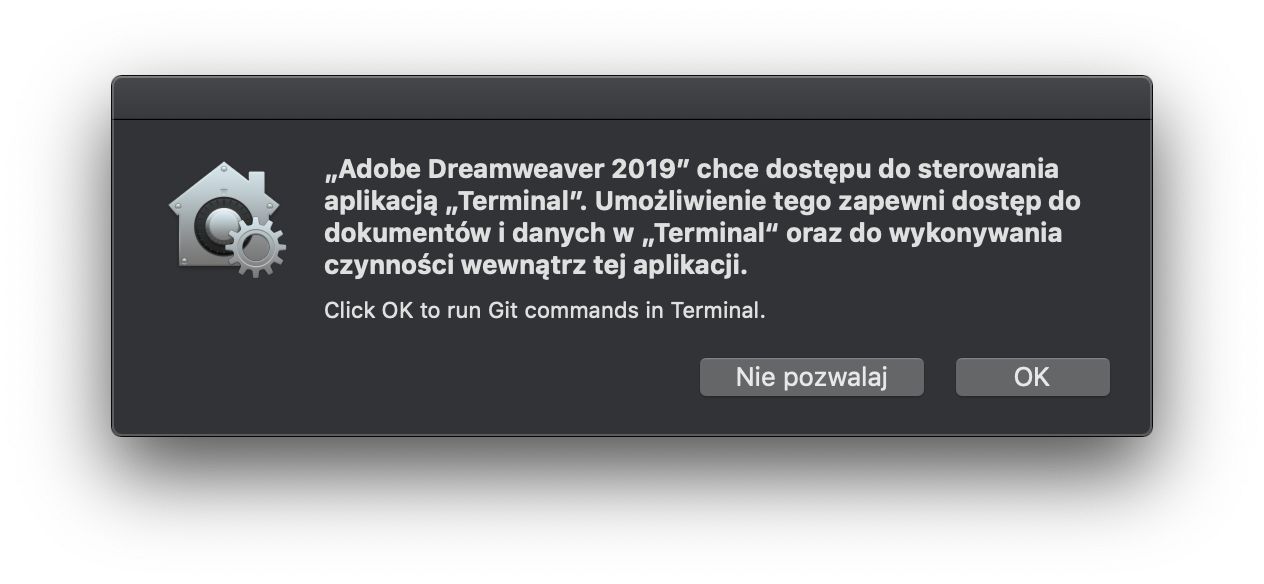Deny access by choosing Nie pozwalaj
This screenshot has width=1264, height=584.
(x=812, y=377)
